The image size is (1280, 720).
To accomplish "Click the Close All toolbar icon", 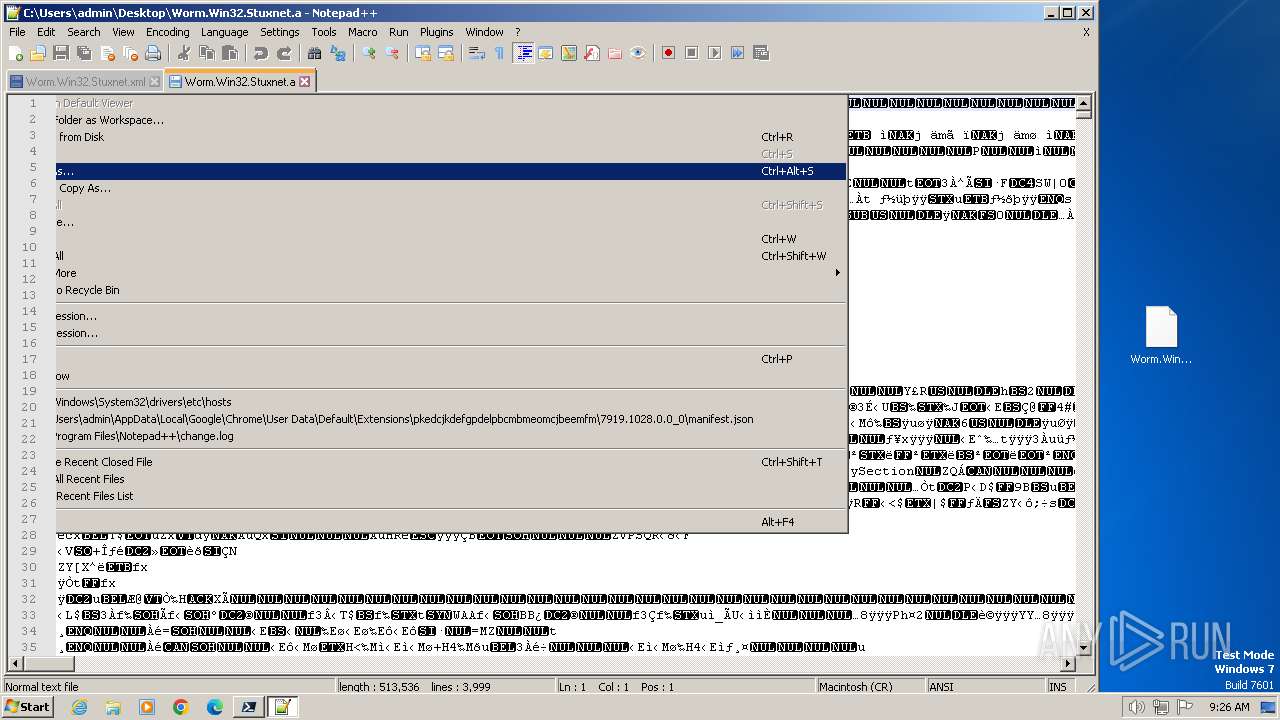I will [129, 53].
